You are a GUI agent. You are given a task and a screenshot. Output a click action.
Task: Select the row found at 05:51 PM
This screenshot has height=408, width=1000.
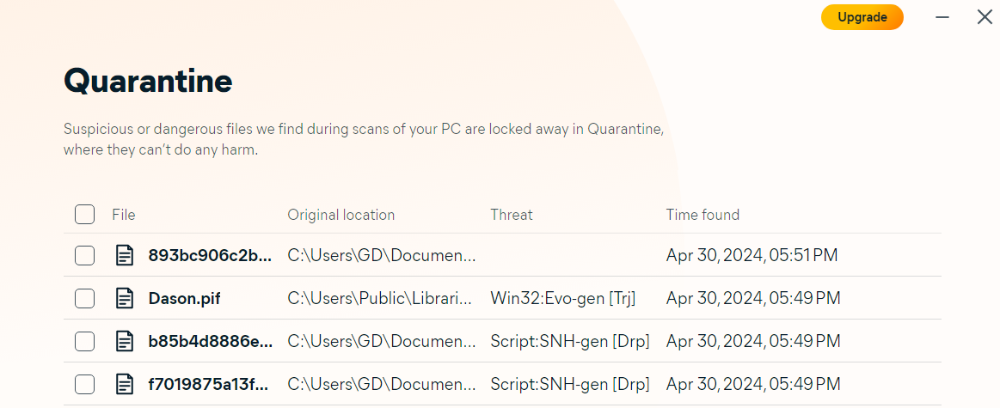pos(503,256)
